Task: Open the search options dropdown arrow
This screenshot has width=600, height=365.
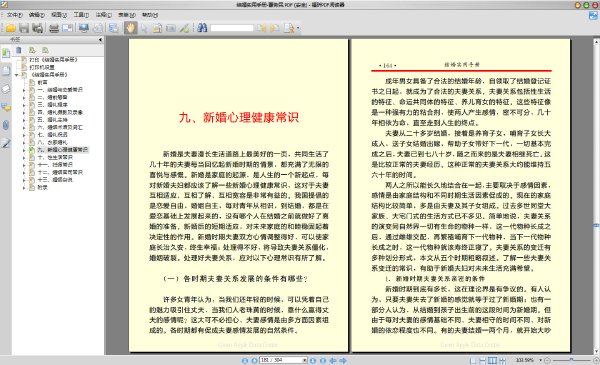Action: click(x=298, y=28)
